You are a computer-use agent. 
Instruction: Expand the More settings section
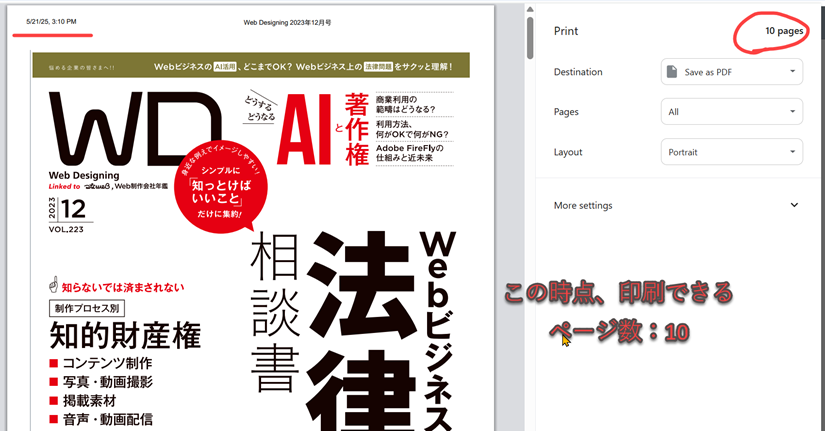676,205
